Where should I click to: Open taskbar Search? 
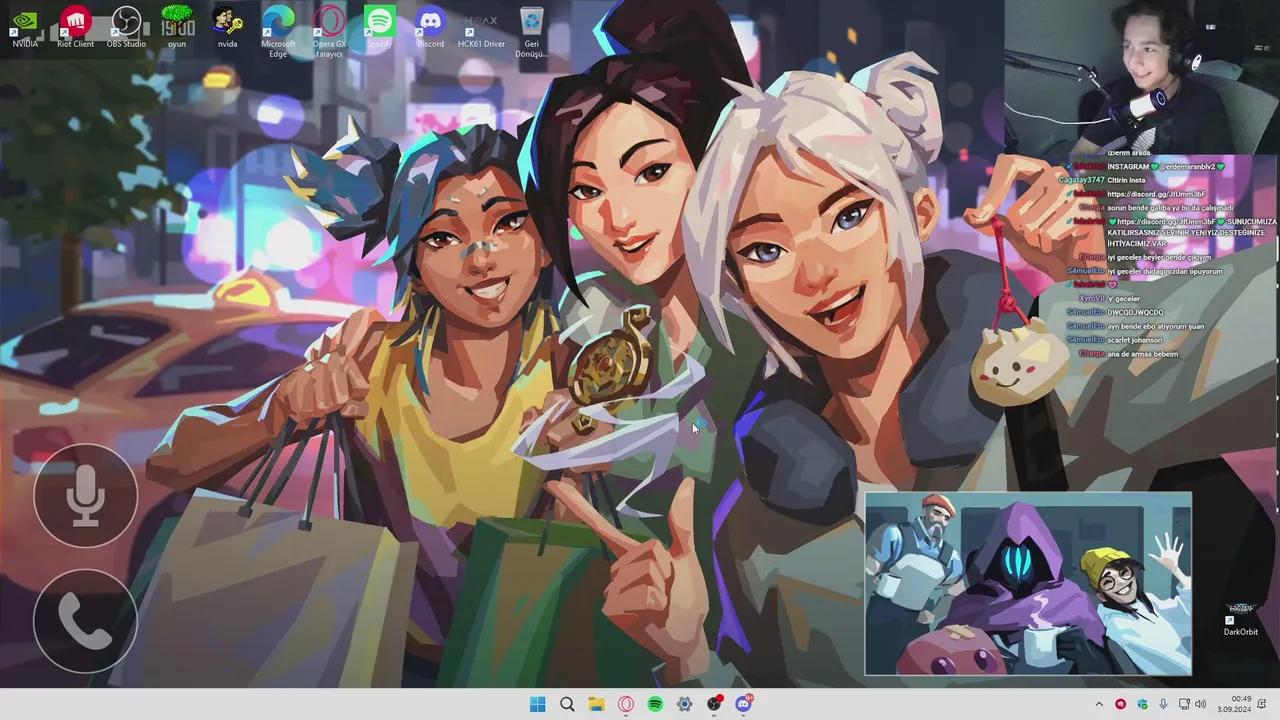567,704
